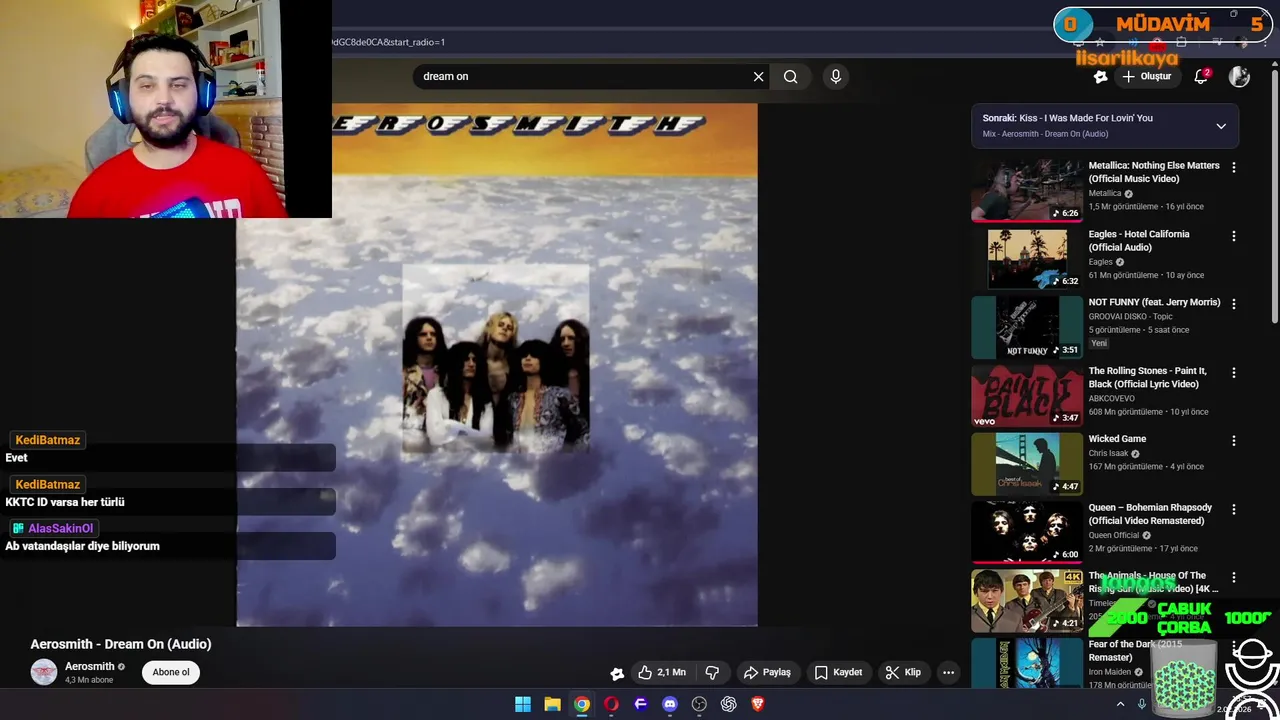Open options menu for Paint It, Black
The height and width of the screenshot is (720, 1280).
pyautogui.click(x=1233, y=373)
